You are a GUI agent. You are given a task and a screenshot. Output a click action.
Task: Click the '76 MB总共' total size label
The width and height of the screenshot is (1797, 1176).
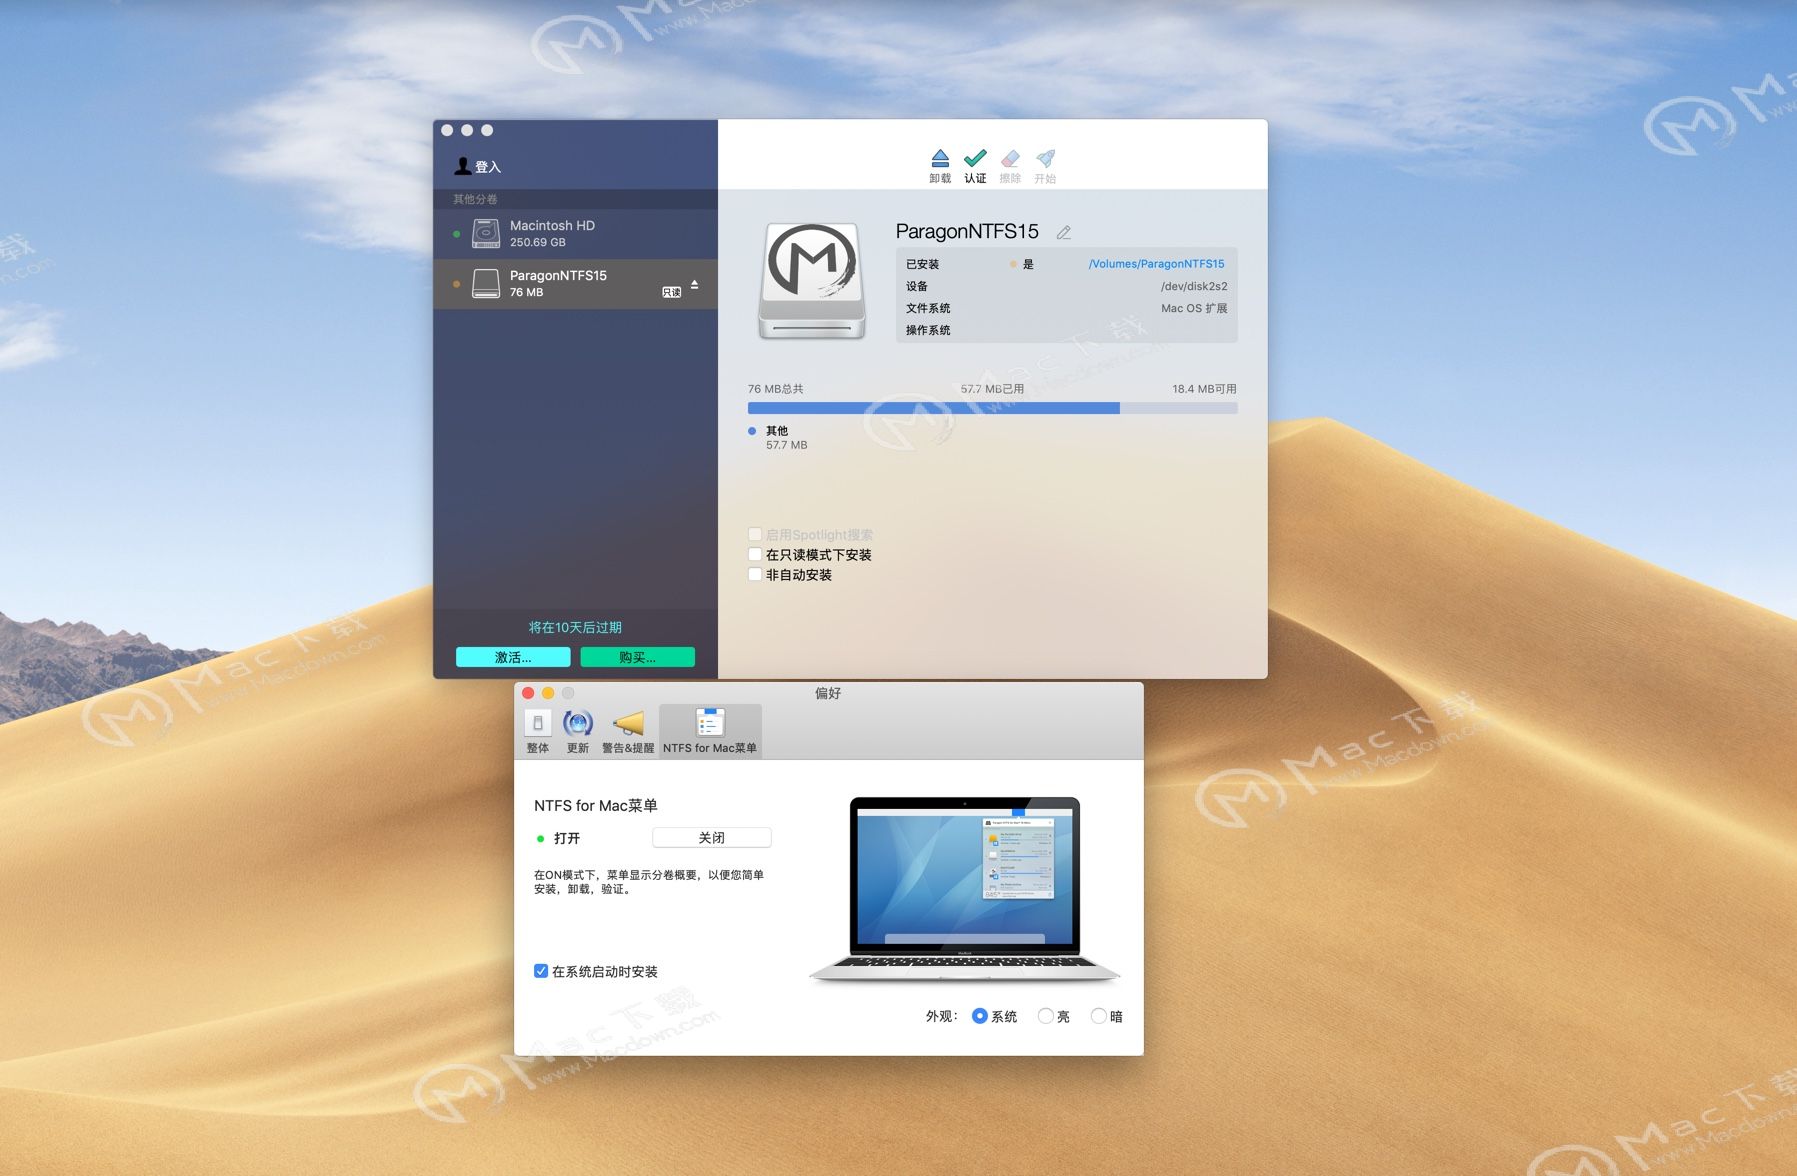tap(776, 389)
